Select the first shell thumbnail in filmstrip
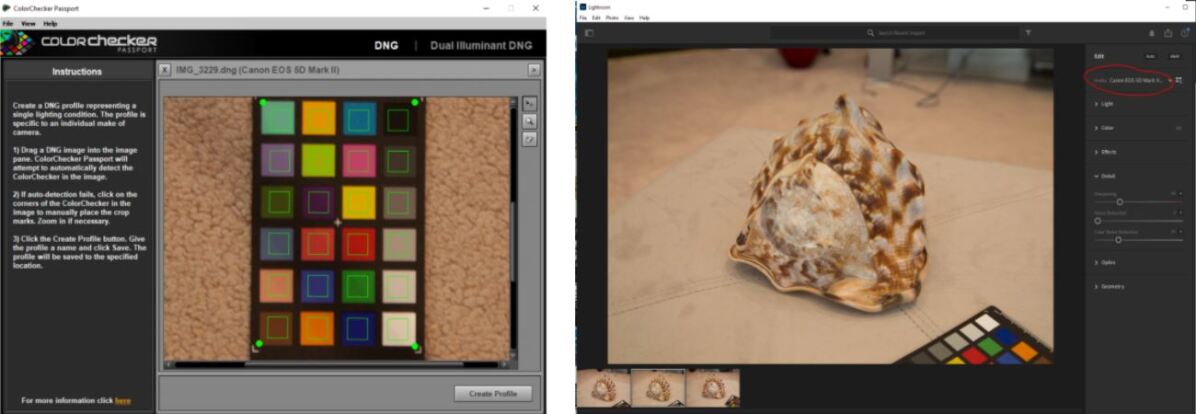Screen dimensions: 1196x414 (604, 387)
